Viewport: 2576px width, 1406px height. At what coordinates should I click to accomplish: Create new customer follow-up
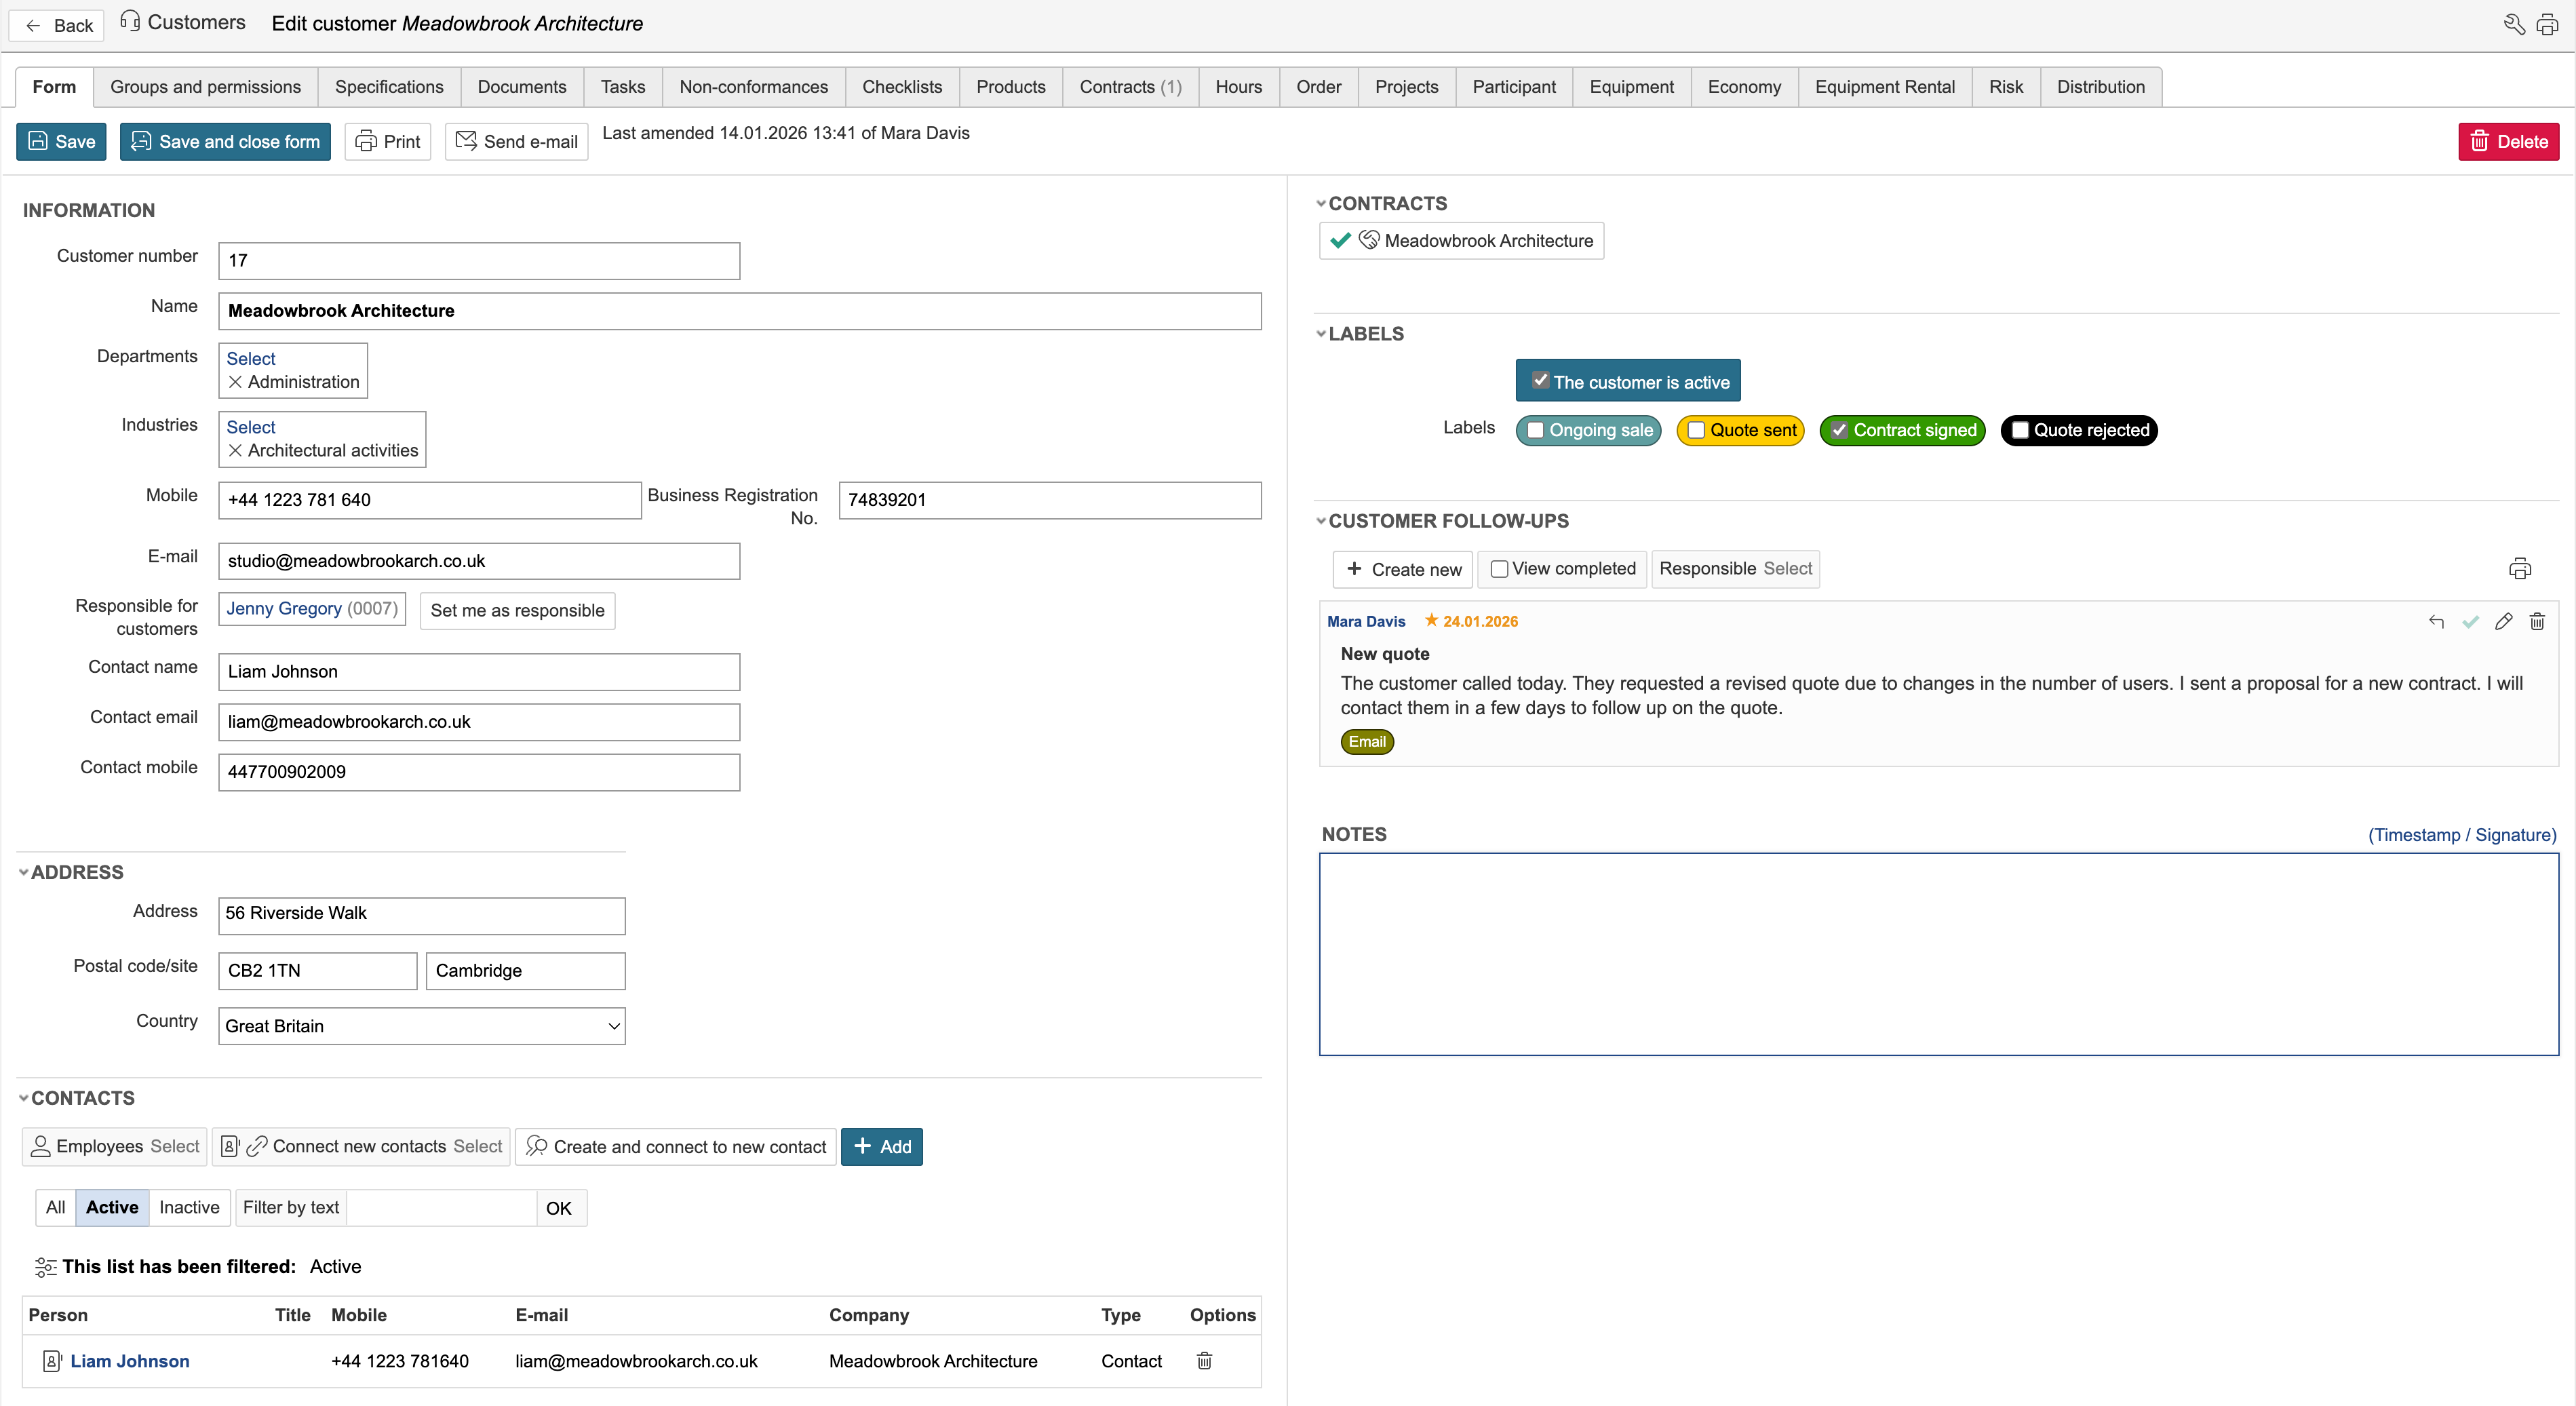[1403, 569]
